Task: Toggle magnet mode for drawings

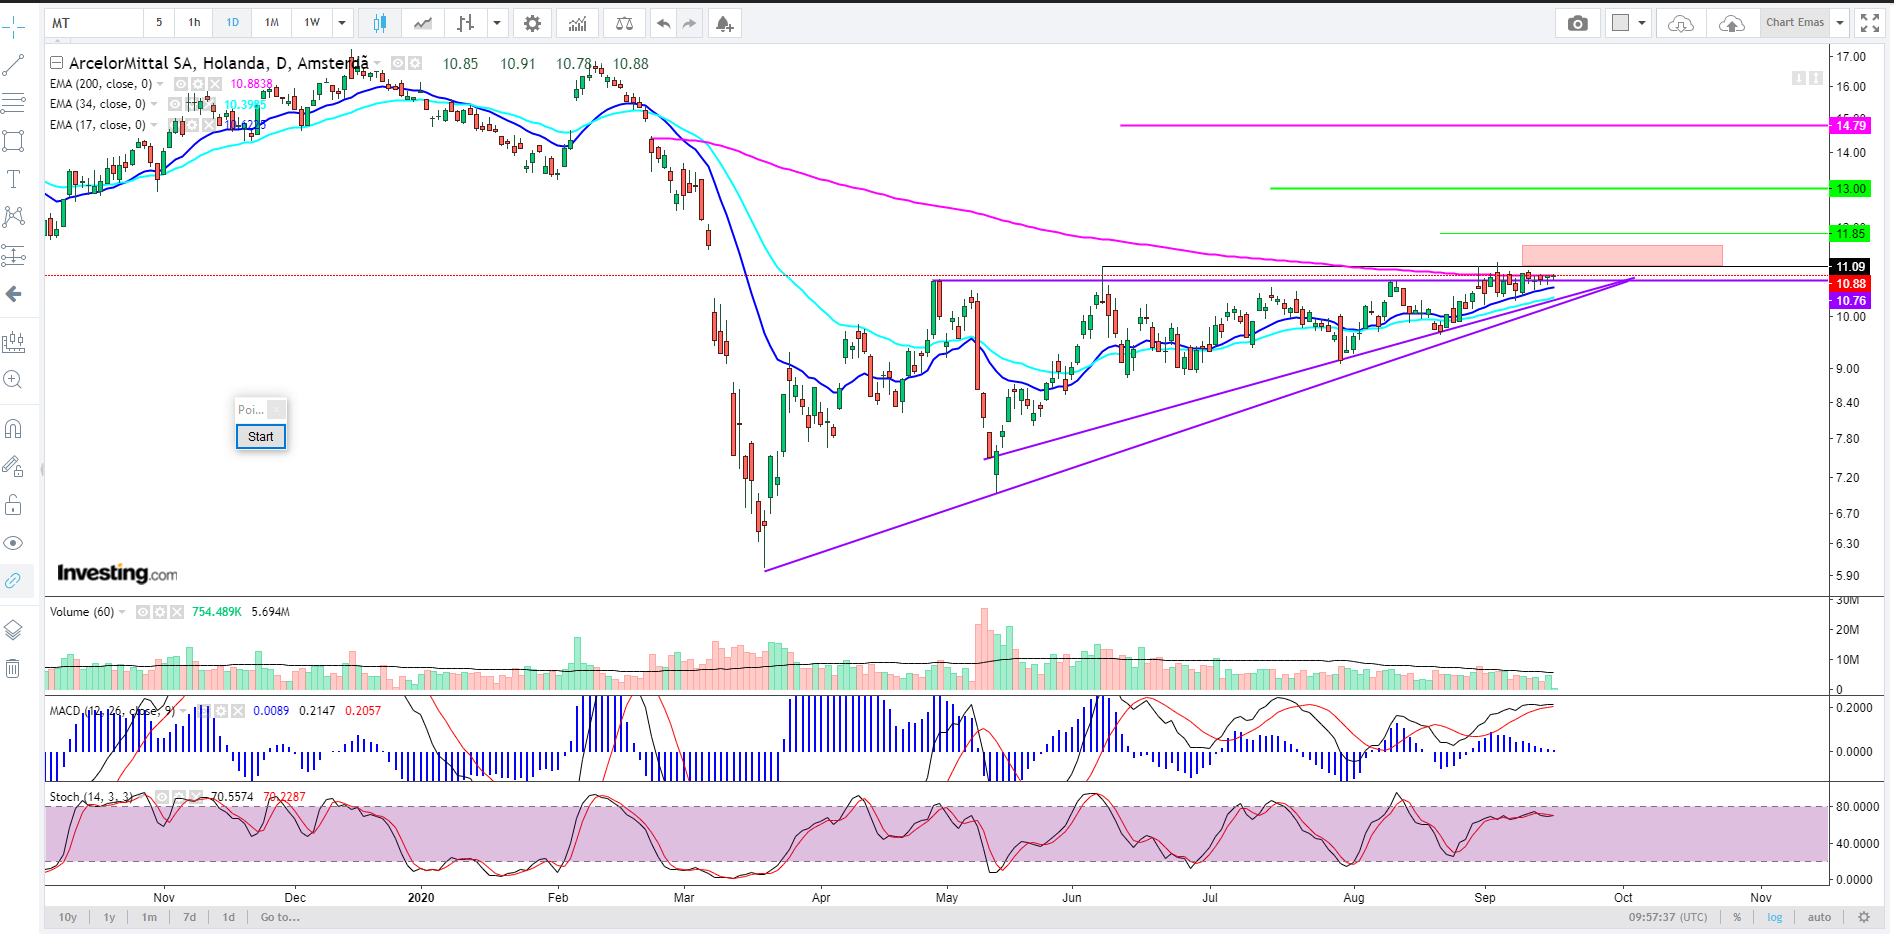Action: click(x=14, y=429)
